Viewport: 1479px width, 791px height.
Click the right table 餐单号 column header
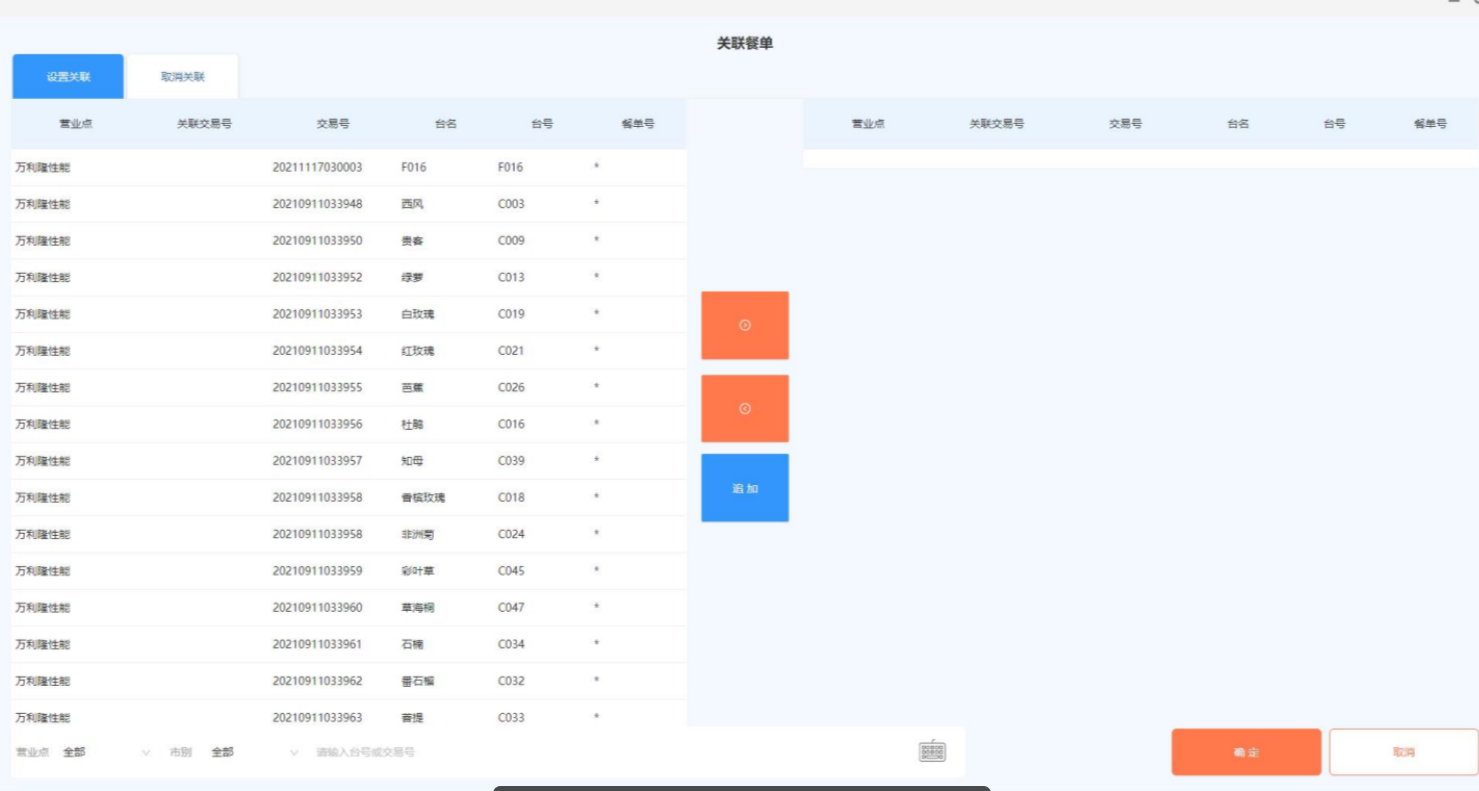pyautogui.click(x=1430, y=124)
